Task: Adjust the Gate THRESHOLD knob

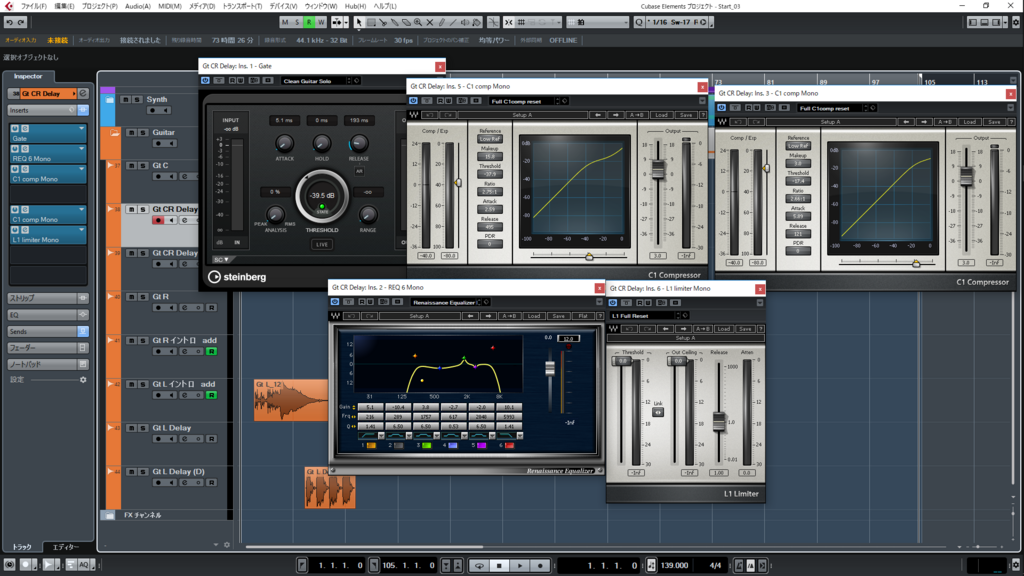Action: pyautogui.click(x=322, y=196)
